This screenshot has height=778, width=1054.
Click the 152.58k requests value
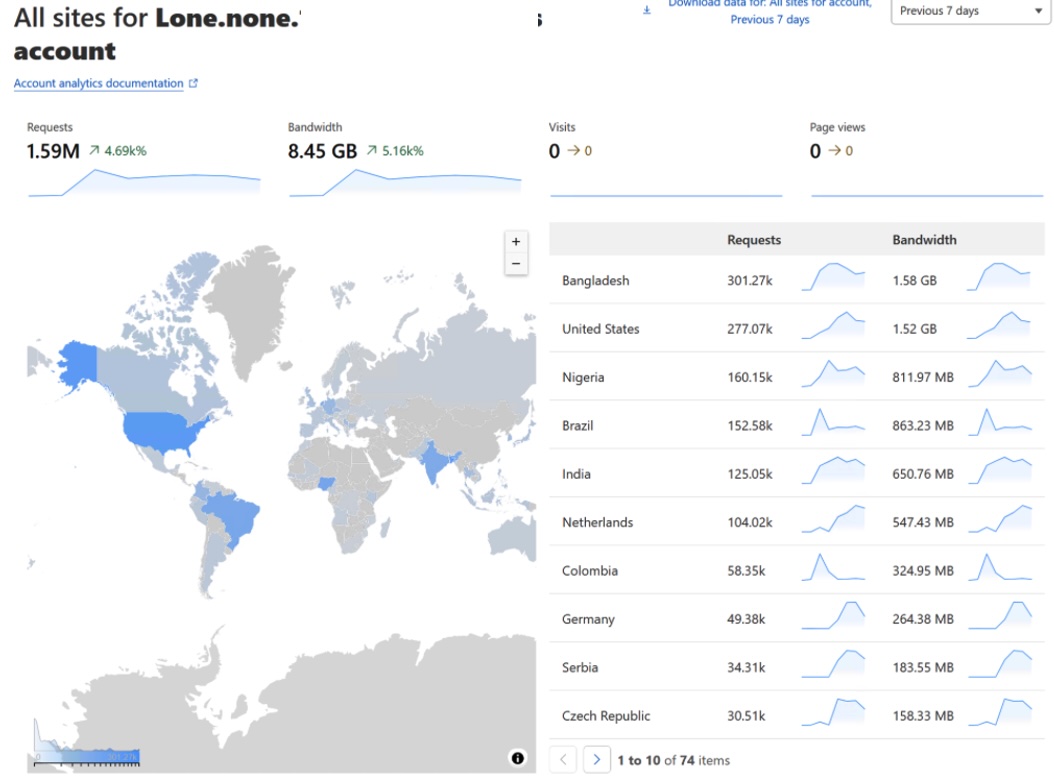tap(749, 426)
